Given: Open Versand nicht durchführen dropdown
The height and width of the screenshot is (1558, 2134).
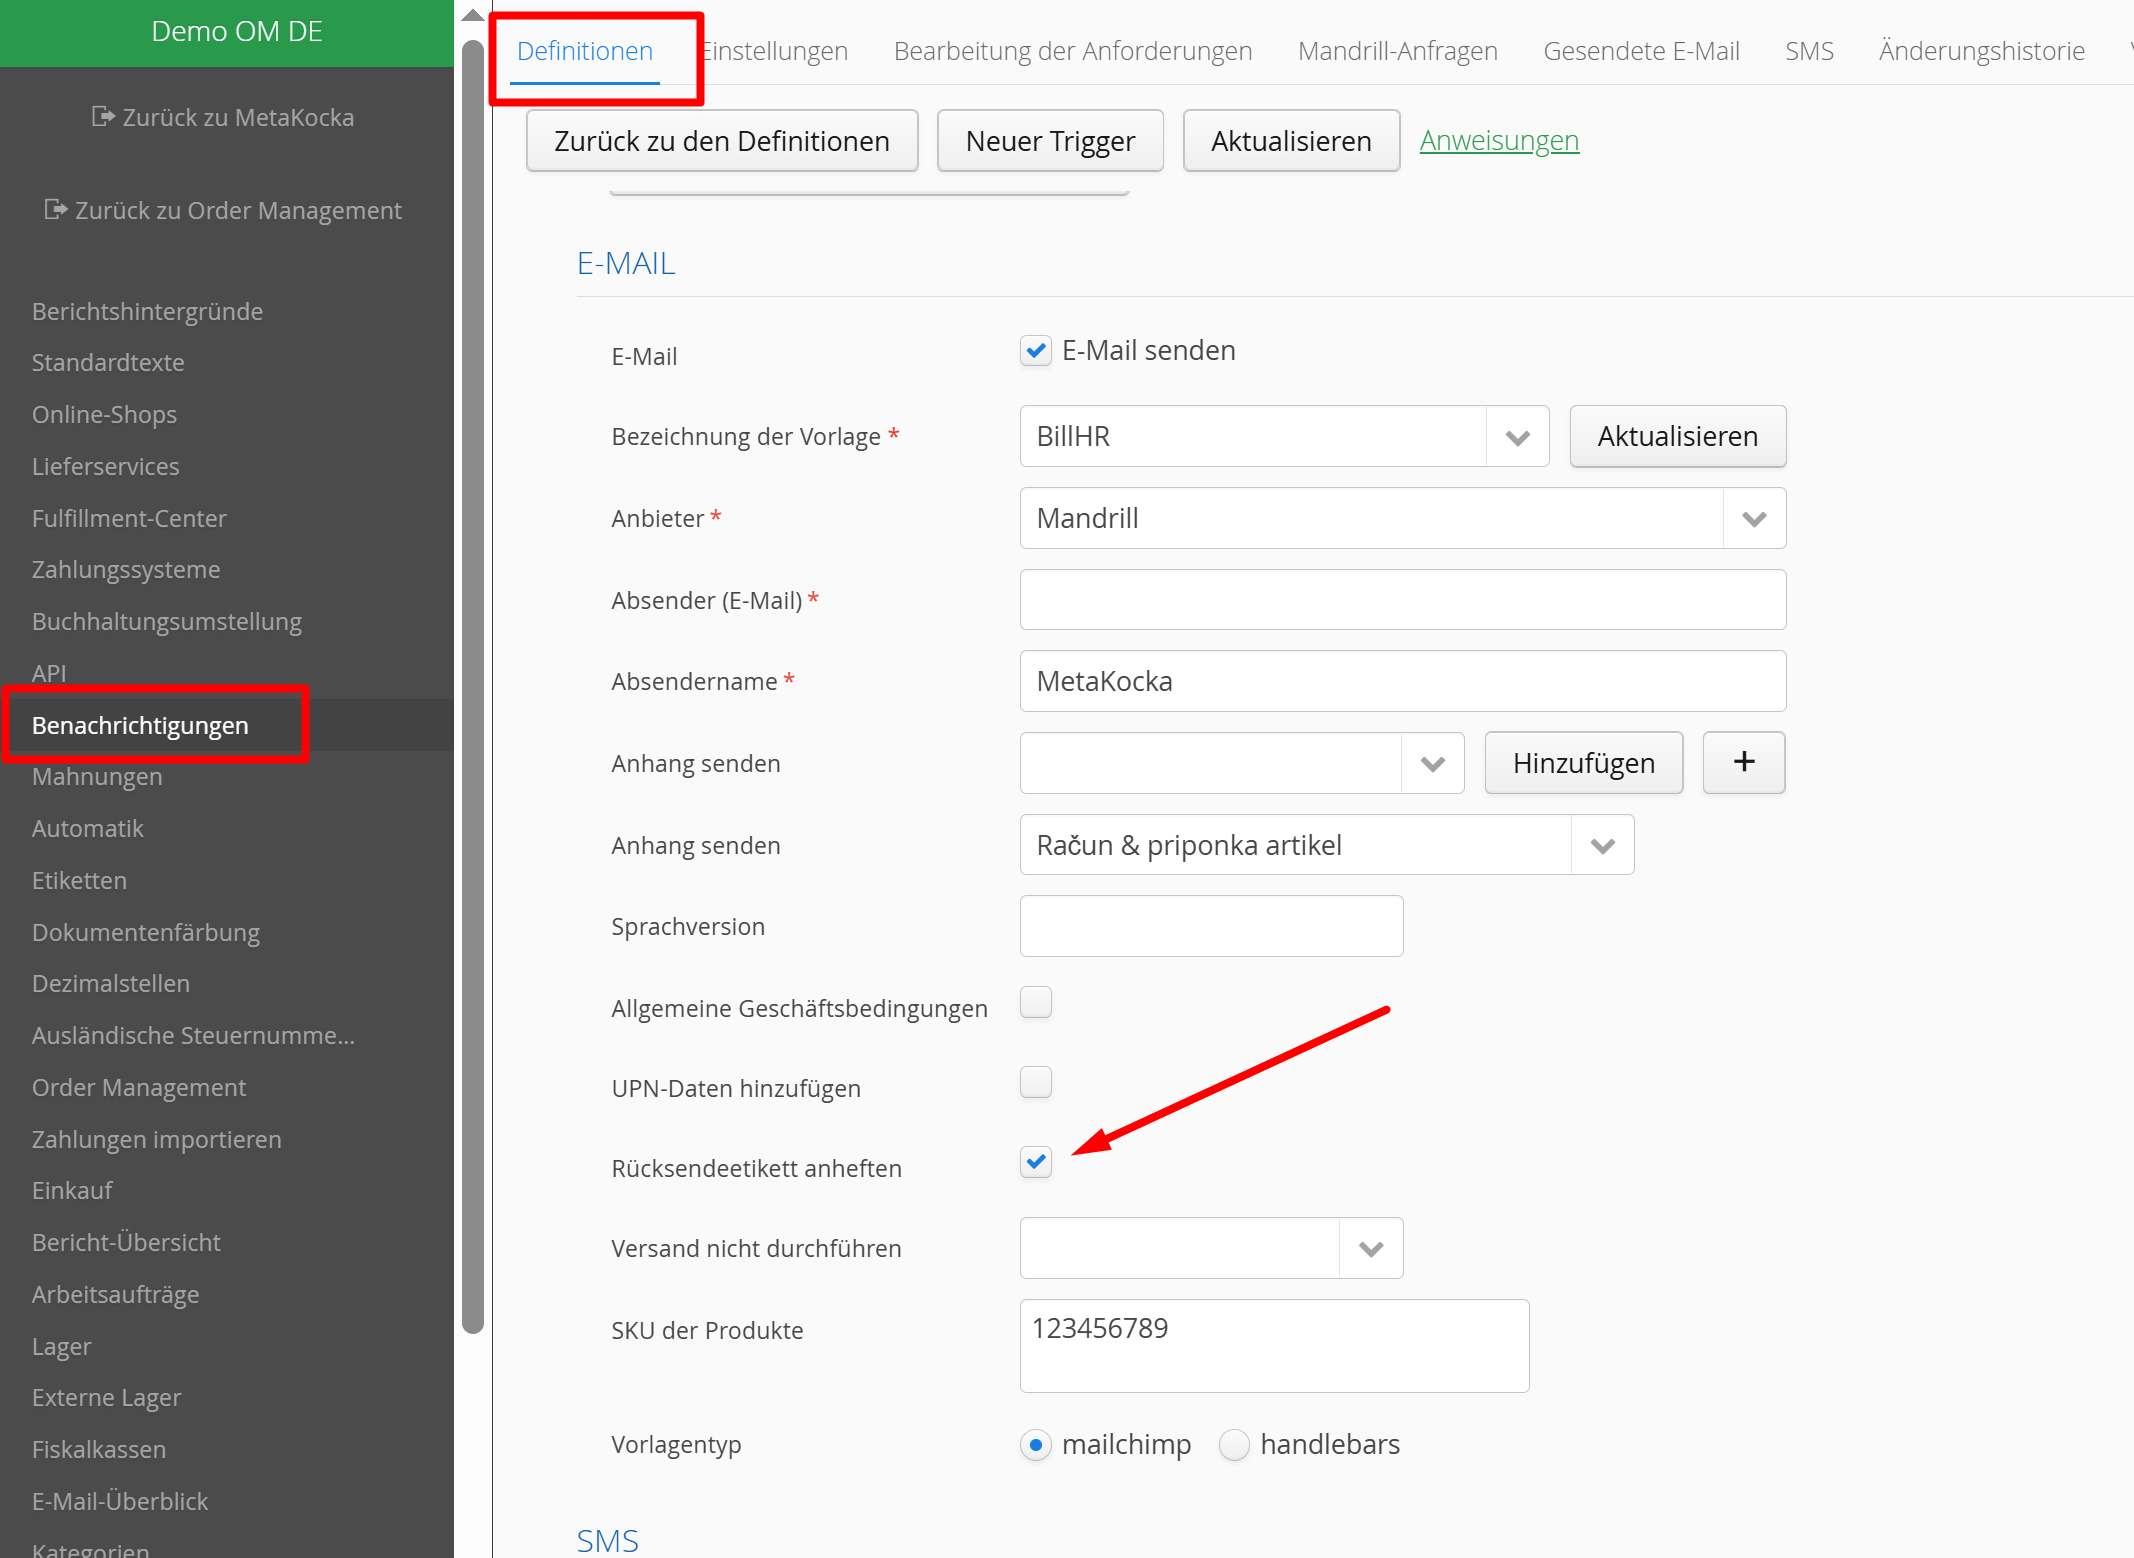Looking at the screenshot, I should [x=1370, y=1249].
